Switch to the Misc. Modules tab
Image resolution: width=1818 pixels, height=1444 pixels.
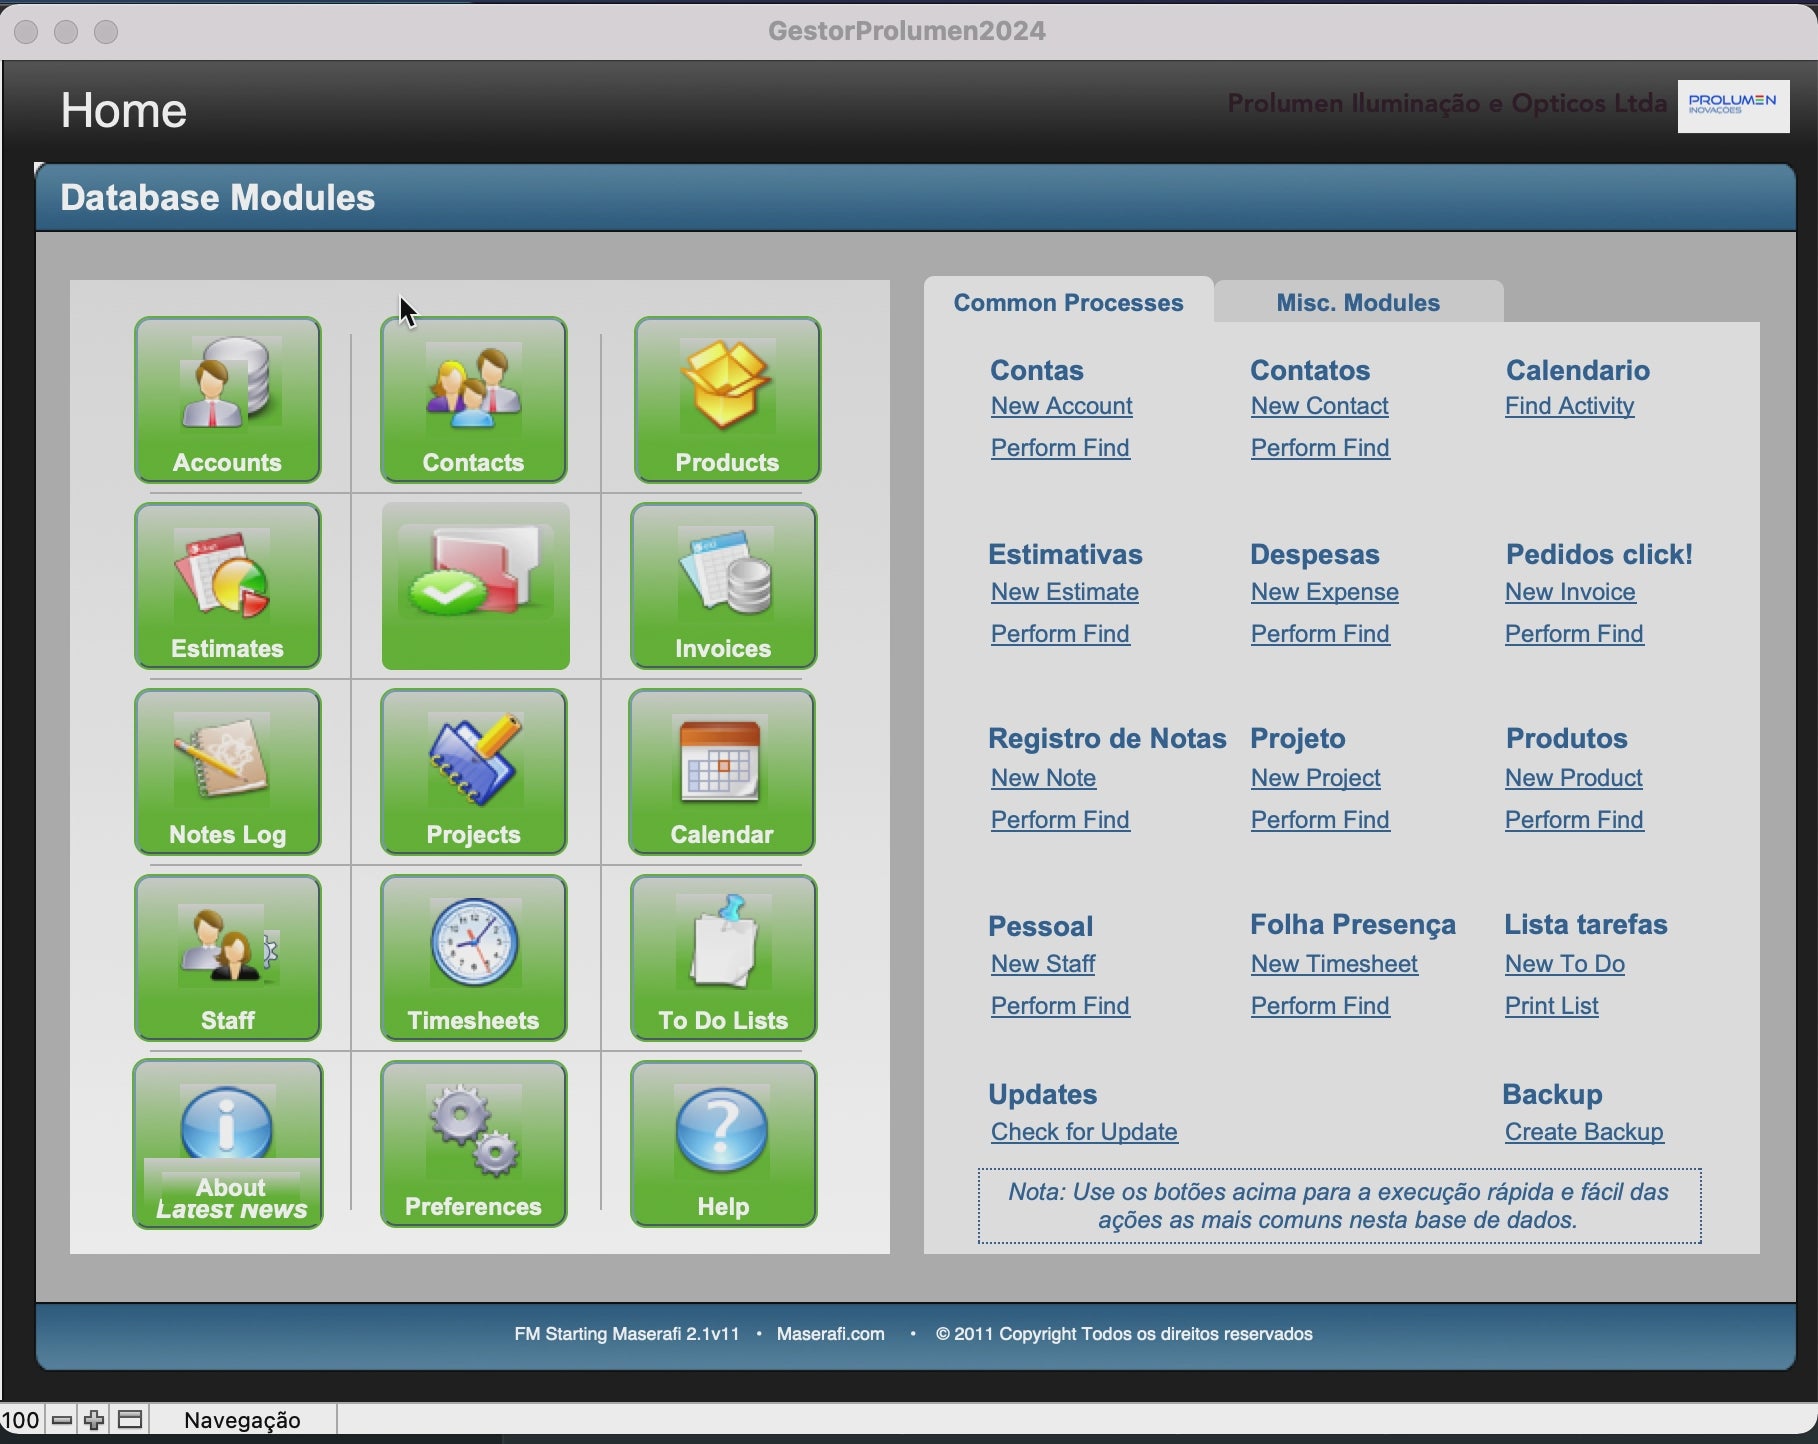click(x=1358, y=302)
